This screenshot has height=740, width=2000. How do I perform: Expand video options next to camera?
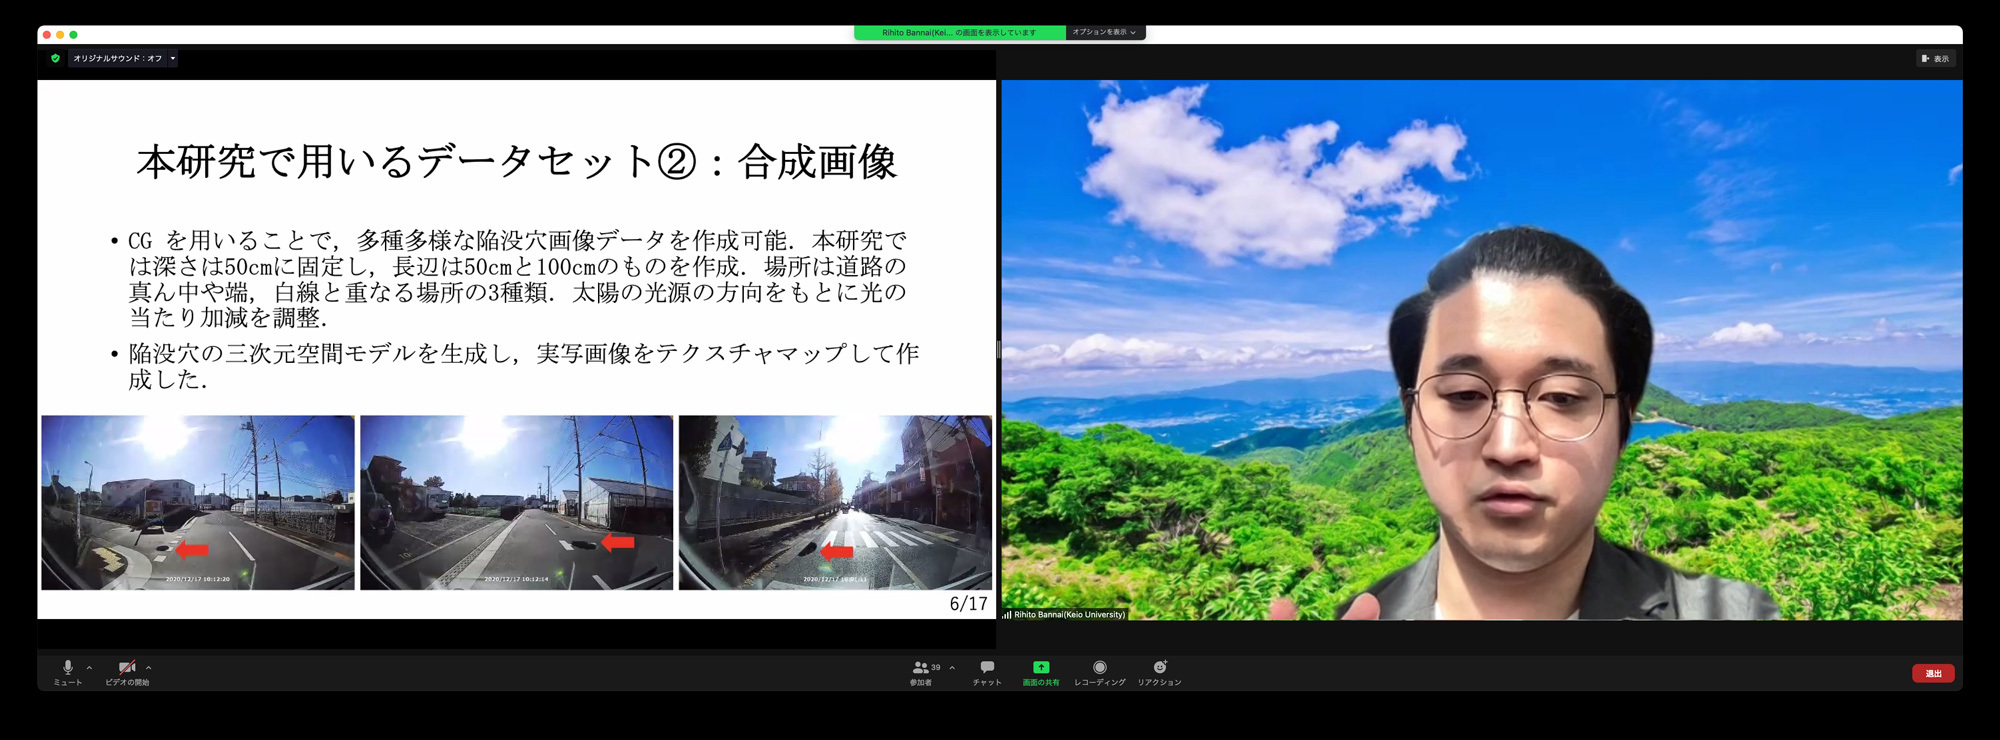click(x=148, y=667)
